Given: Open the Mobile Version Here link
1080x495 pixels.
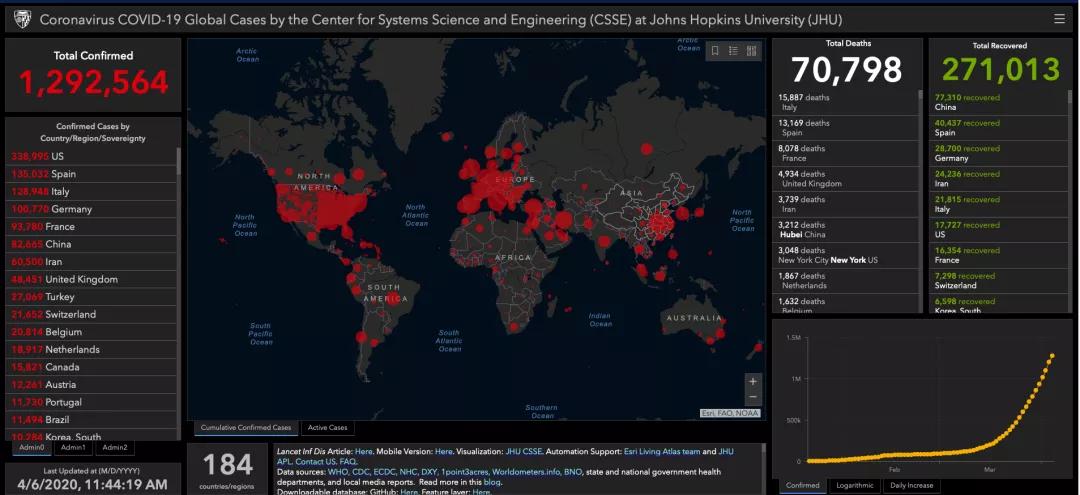Looking at the screenshot, I should [x=444, y=452].
